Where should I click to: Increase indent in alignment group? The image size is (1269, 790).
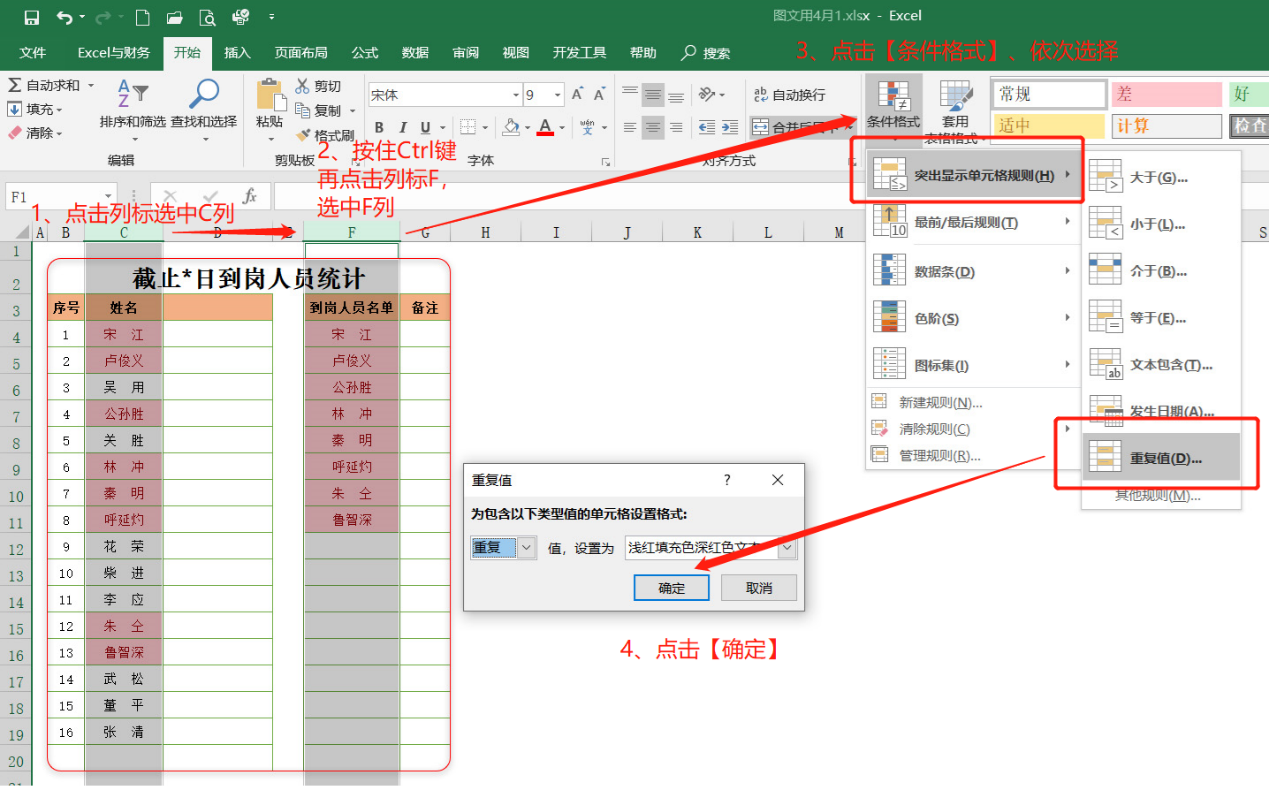[729, 127]
